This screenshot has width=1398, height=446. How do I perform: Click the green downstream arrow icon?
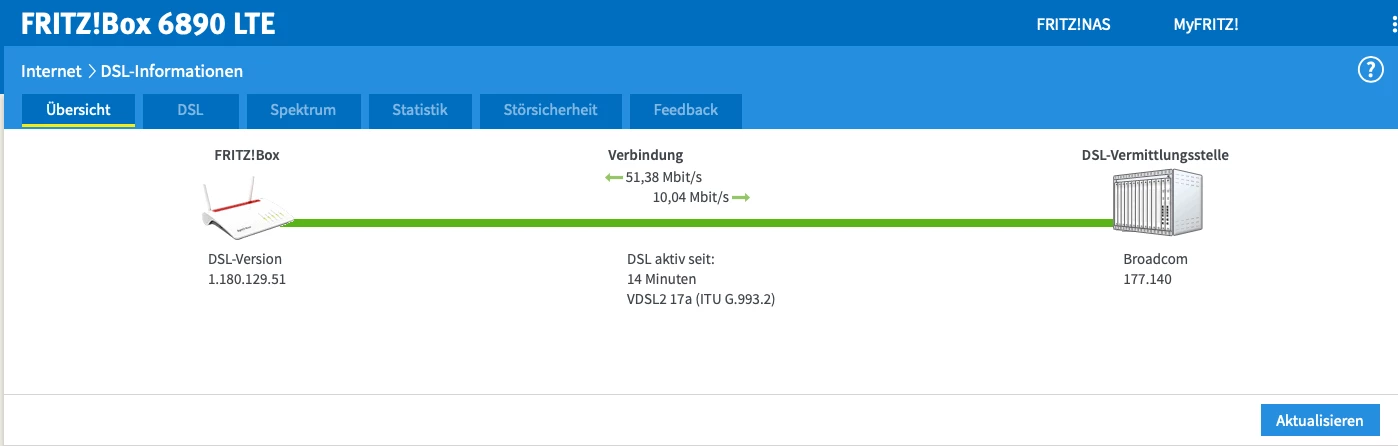[x=614, y=177]
